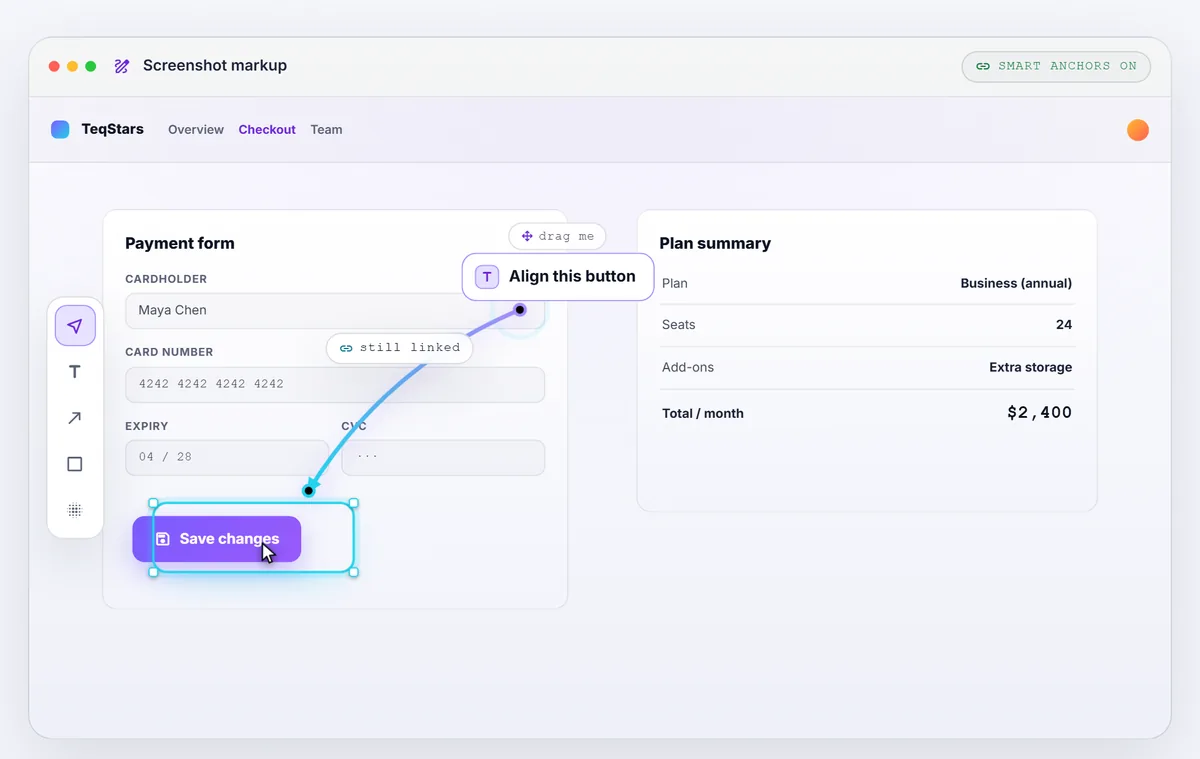
Task: Select the Text tool
Action: pos(75,372)
